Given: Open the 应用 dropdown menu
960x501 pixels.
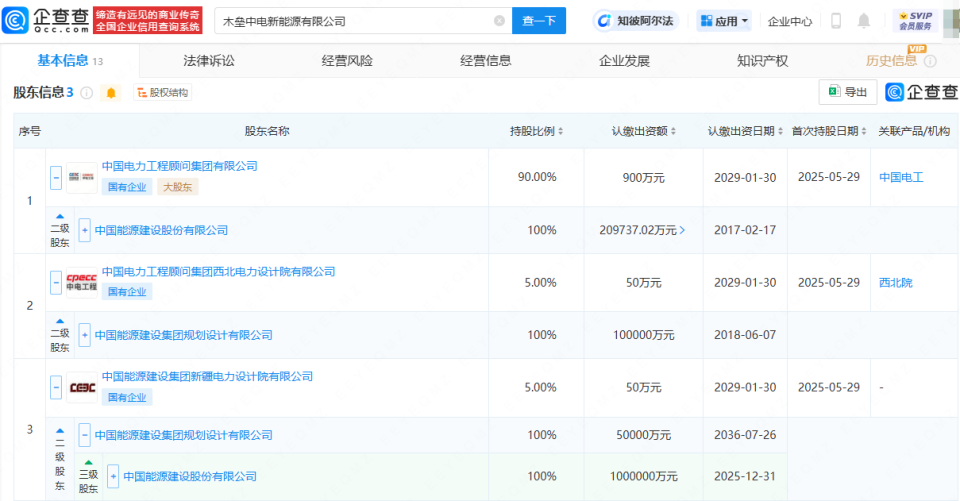Looking at the screenshot, I should pyautogui.click(x=724, y=21).
